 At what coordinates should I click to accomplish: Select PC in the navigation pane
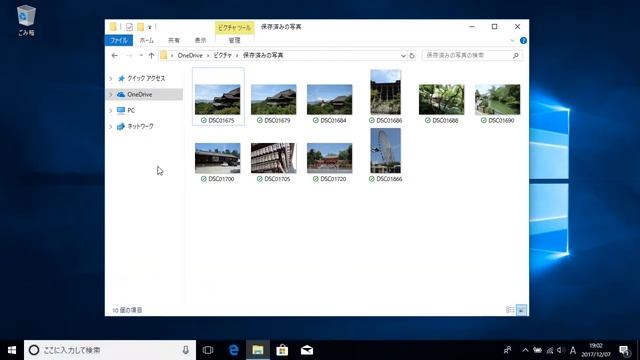tap(131, 110)
